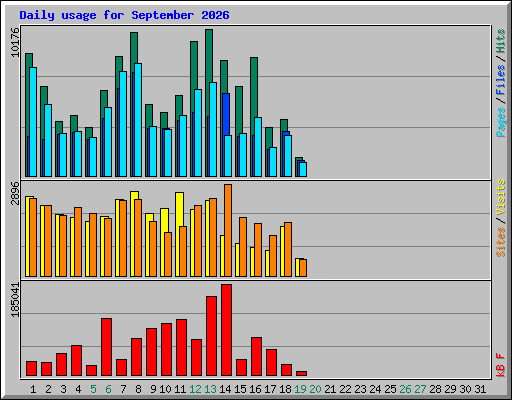The width and height of the screenshot is (512, 400).
Task: Click the yellow visits bar for day 11
Action: click(x=179, y=209)
